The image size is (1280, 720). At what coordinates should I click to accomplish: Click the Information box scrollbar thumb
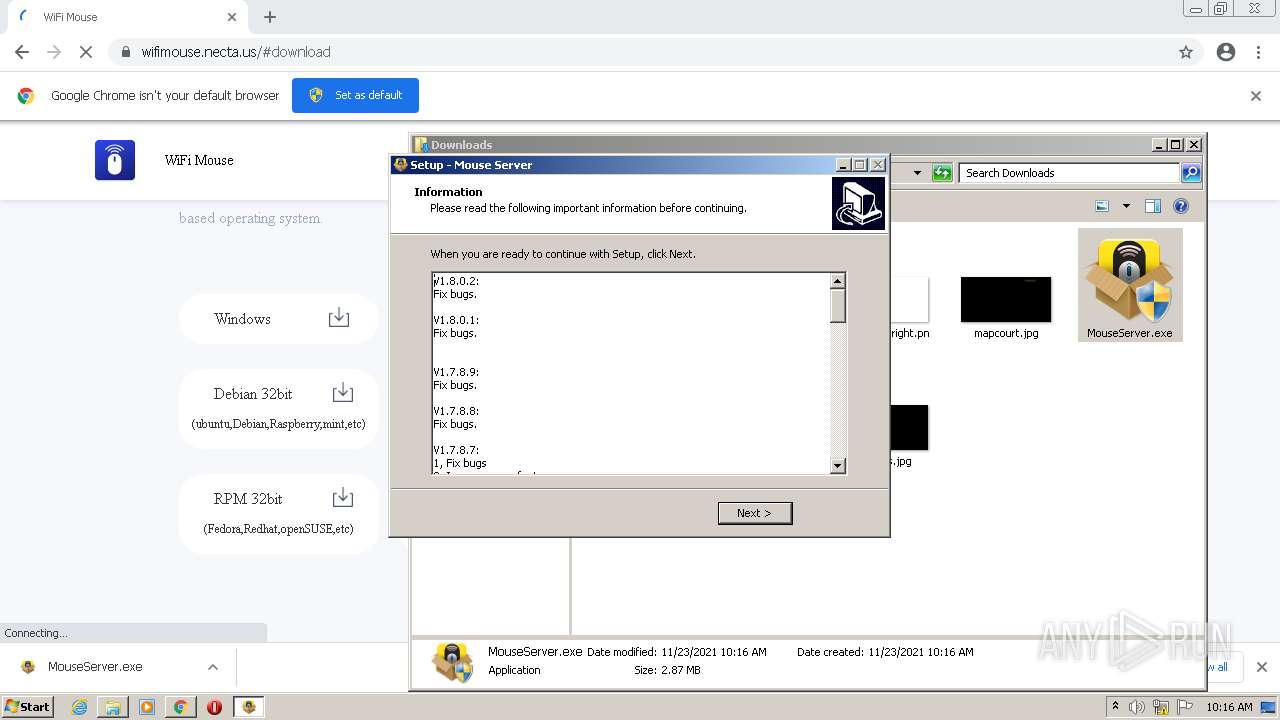(x=838, y=305)
